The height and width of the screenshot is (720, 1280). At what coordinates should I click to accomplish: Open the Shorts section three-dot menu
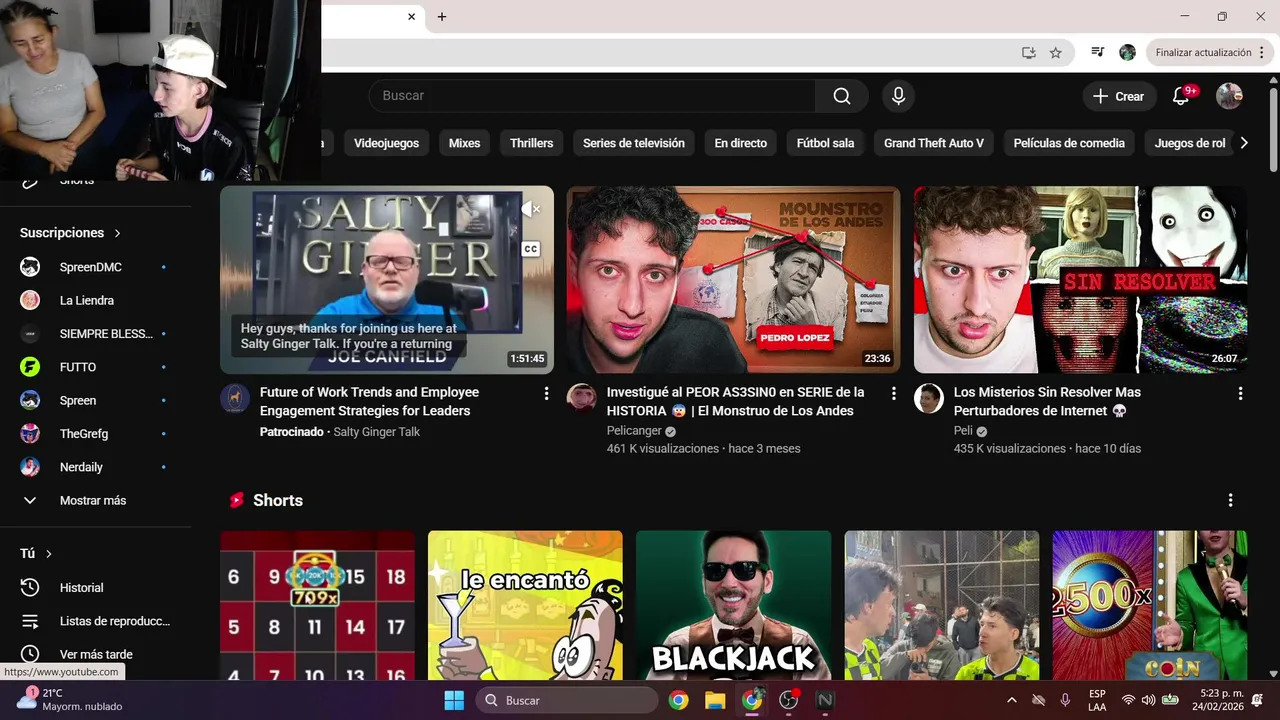(x=1230, y=500)
